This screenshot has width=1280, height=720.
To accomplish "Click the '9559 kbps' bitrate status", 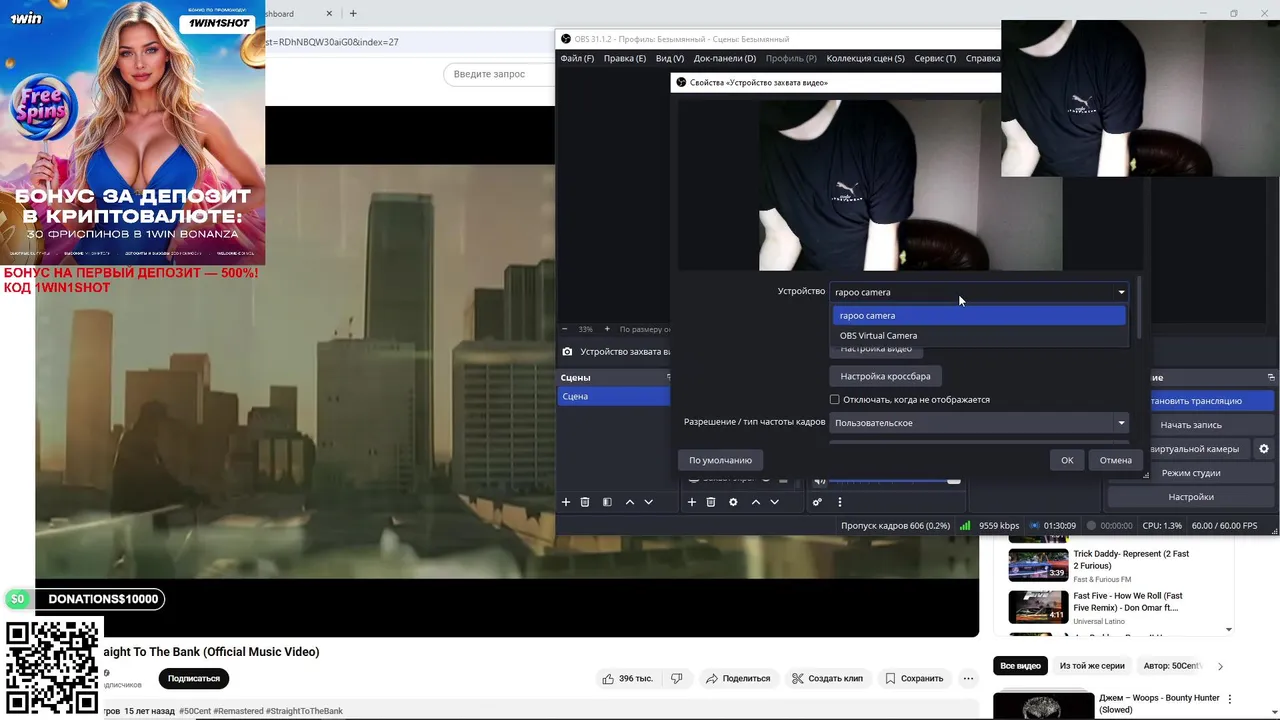I will tap(999, 525).
